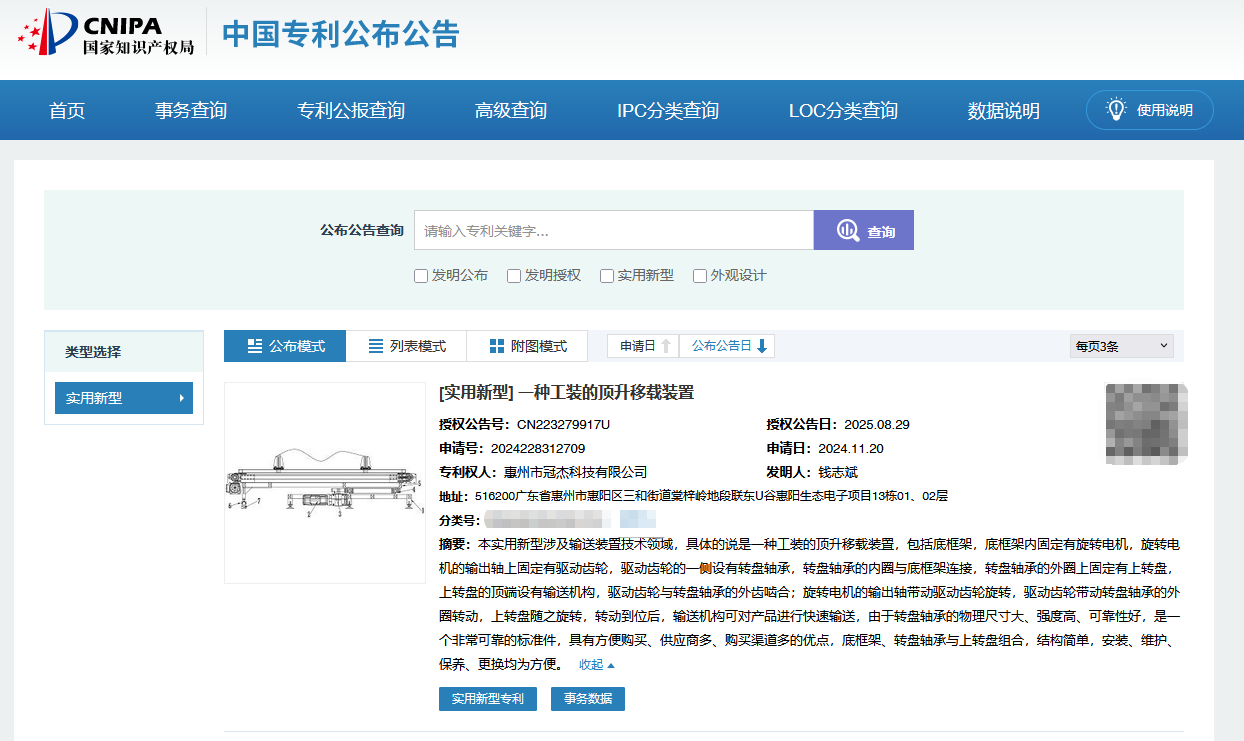Open 附图模式 via the grid icon
The image size is (1244, 741).
pos(495,345)
